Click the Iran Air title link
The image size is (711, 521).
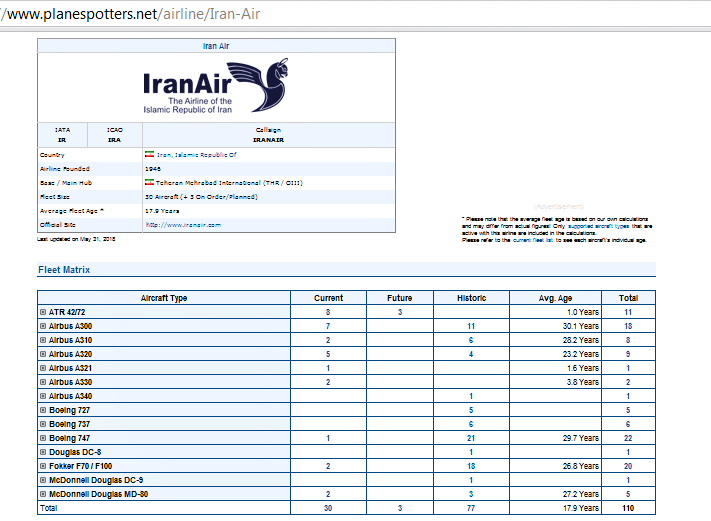pyautogui.click(x=216, y=46)
